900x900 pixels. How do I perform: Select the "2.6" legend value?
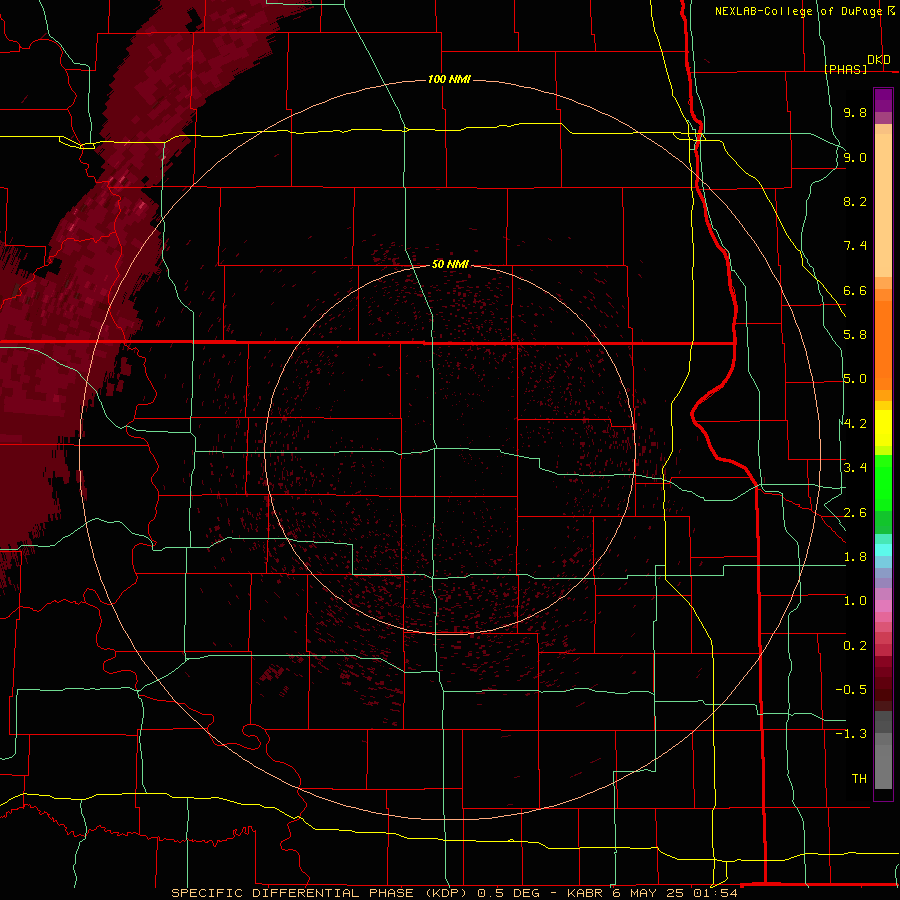pos(855,513)
